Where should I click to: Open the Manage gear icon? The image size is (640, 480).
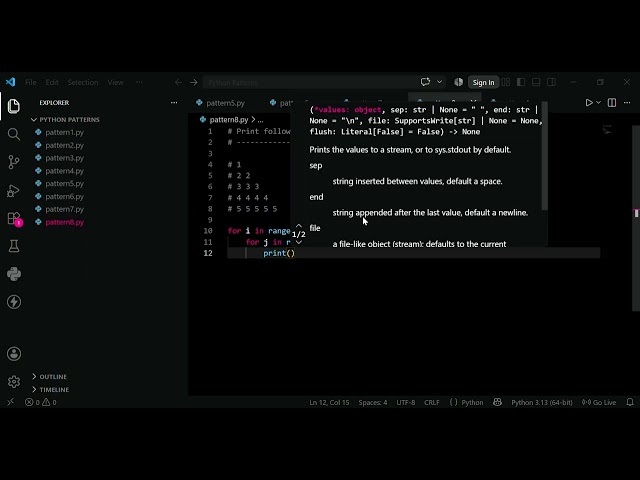click(13, 382)
